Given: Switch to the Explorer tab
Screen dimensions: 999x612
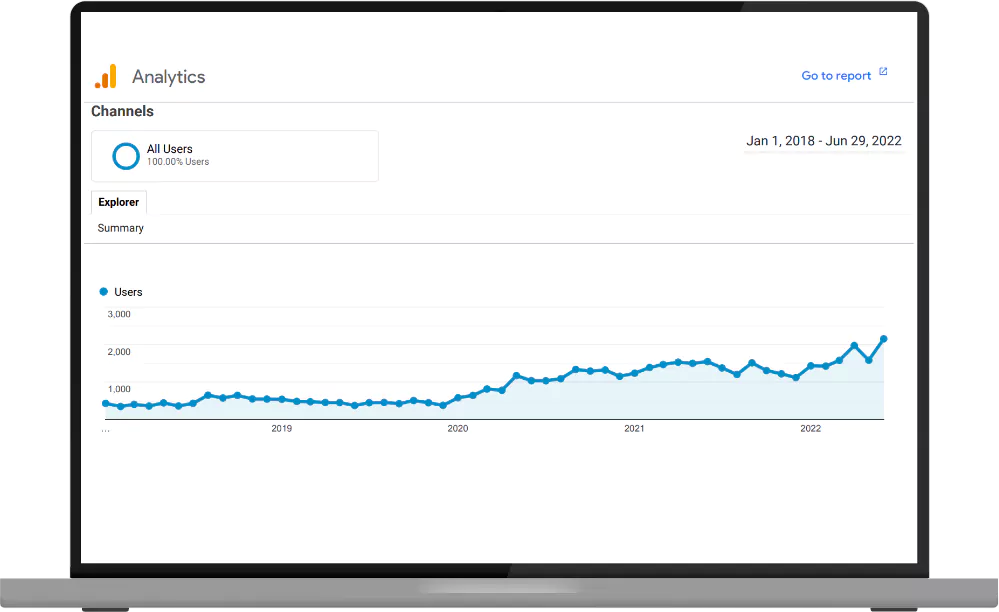Looking at the screenshot, I should click(118, 202).
